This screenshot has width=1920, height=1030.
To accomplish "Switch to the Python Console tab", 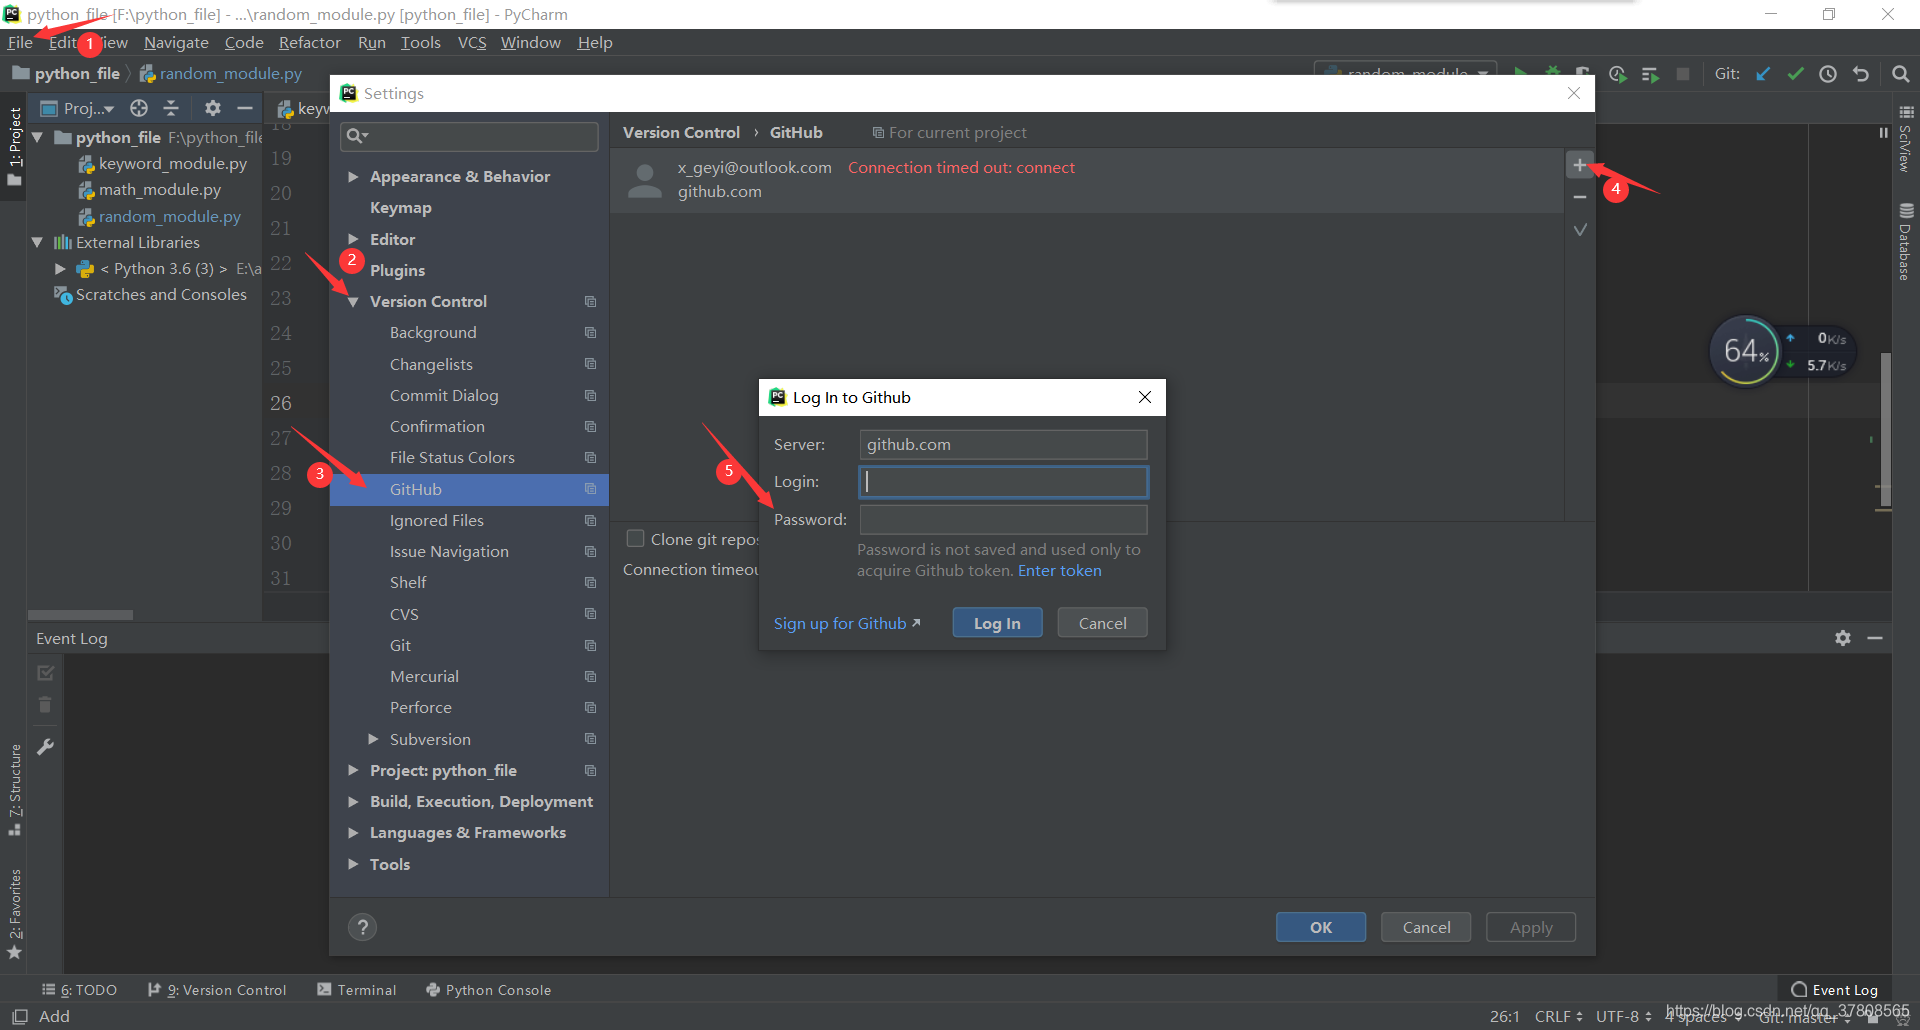I will pyautogui.click(x=489, y=990).
